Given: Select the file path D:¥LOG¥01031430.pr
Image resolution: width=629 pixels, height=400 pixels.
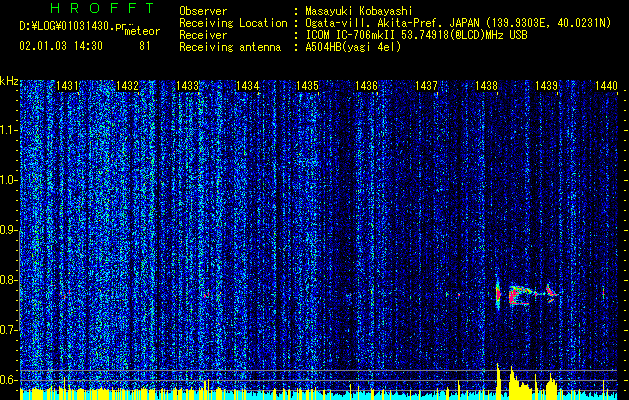Looking at the screenshot, I should 72,26.
